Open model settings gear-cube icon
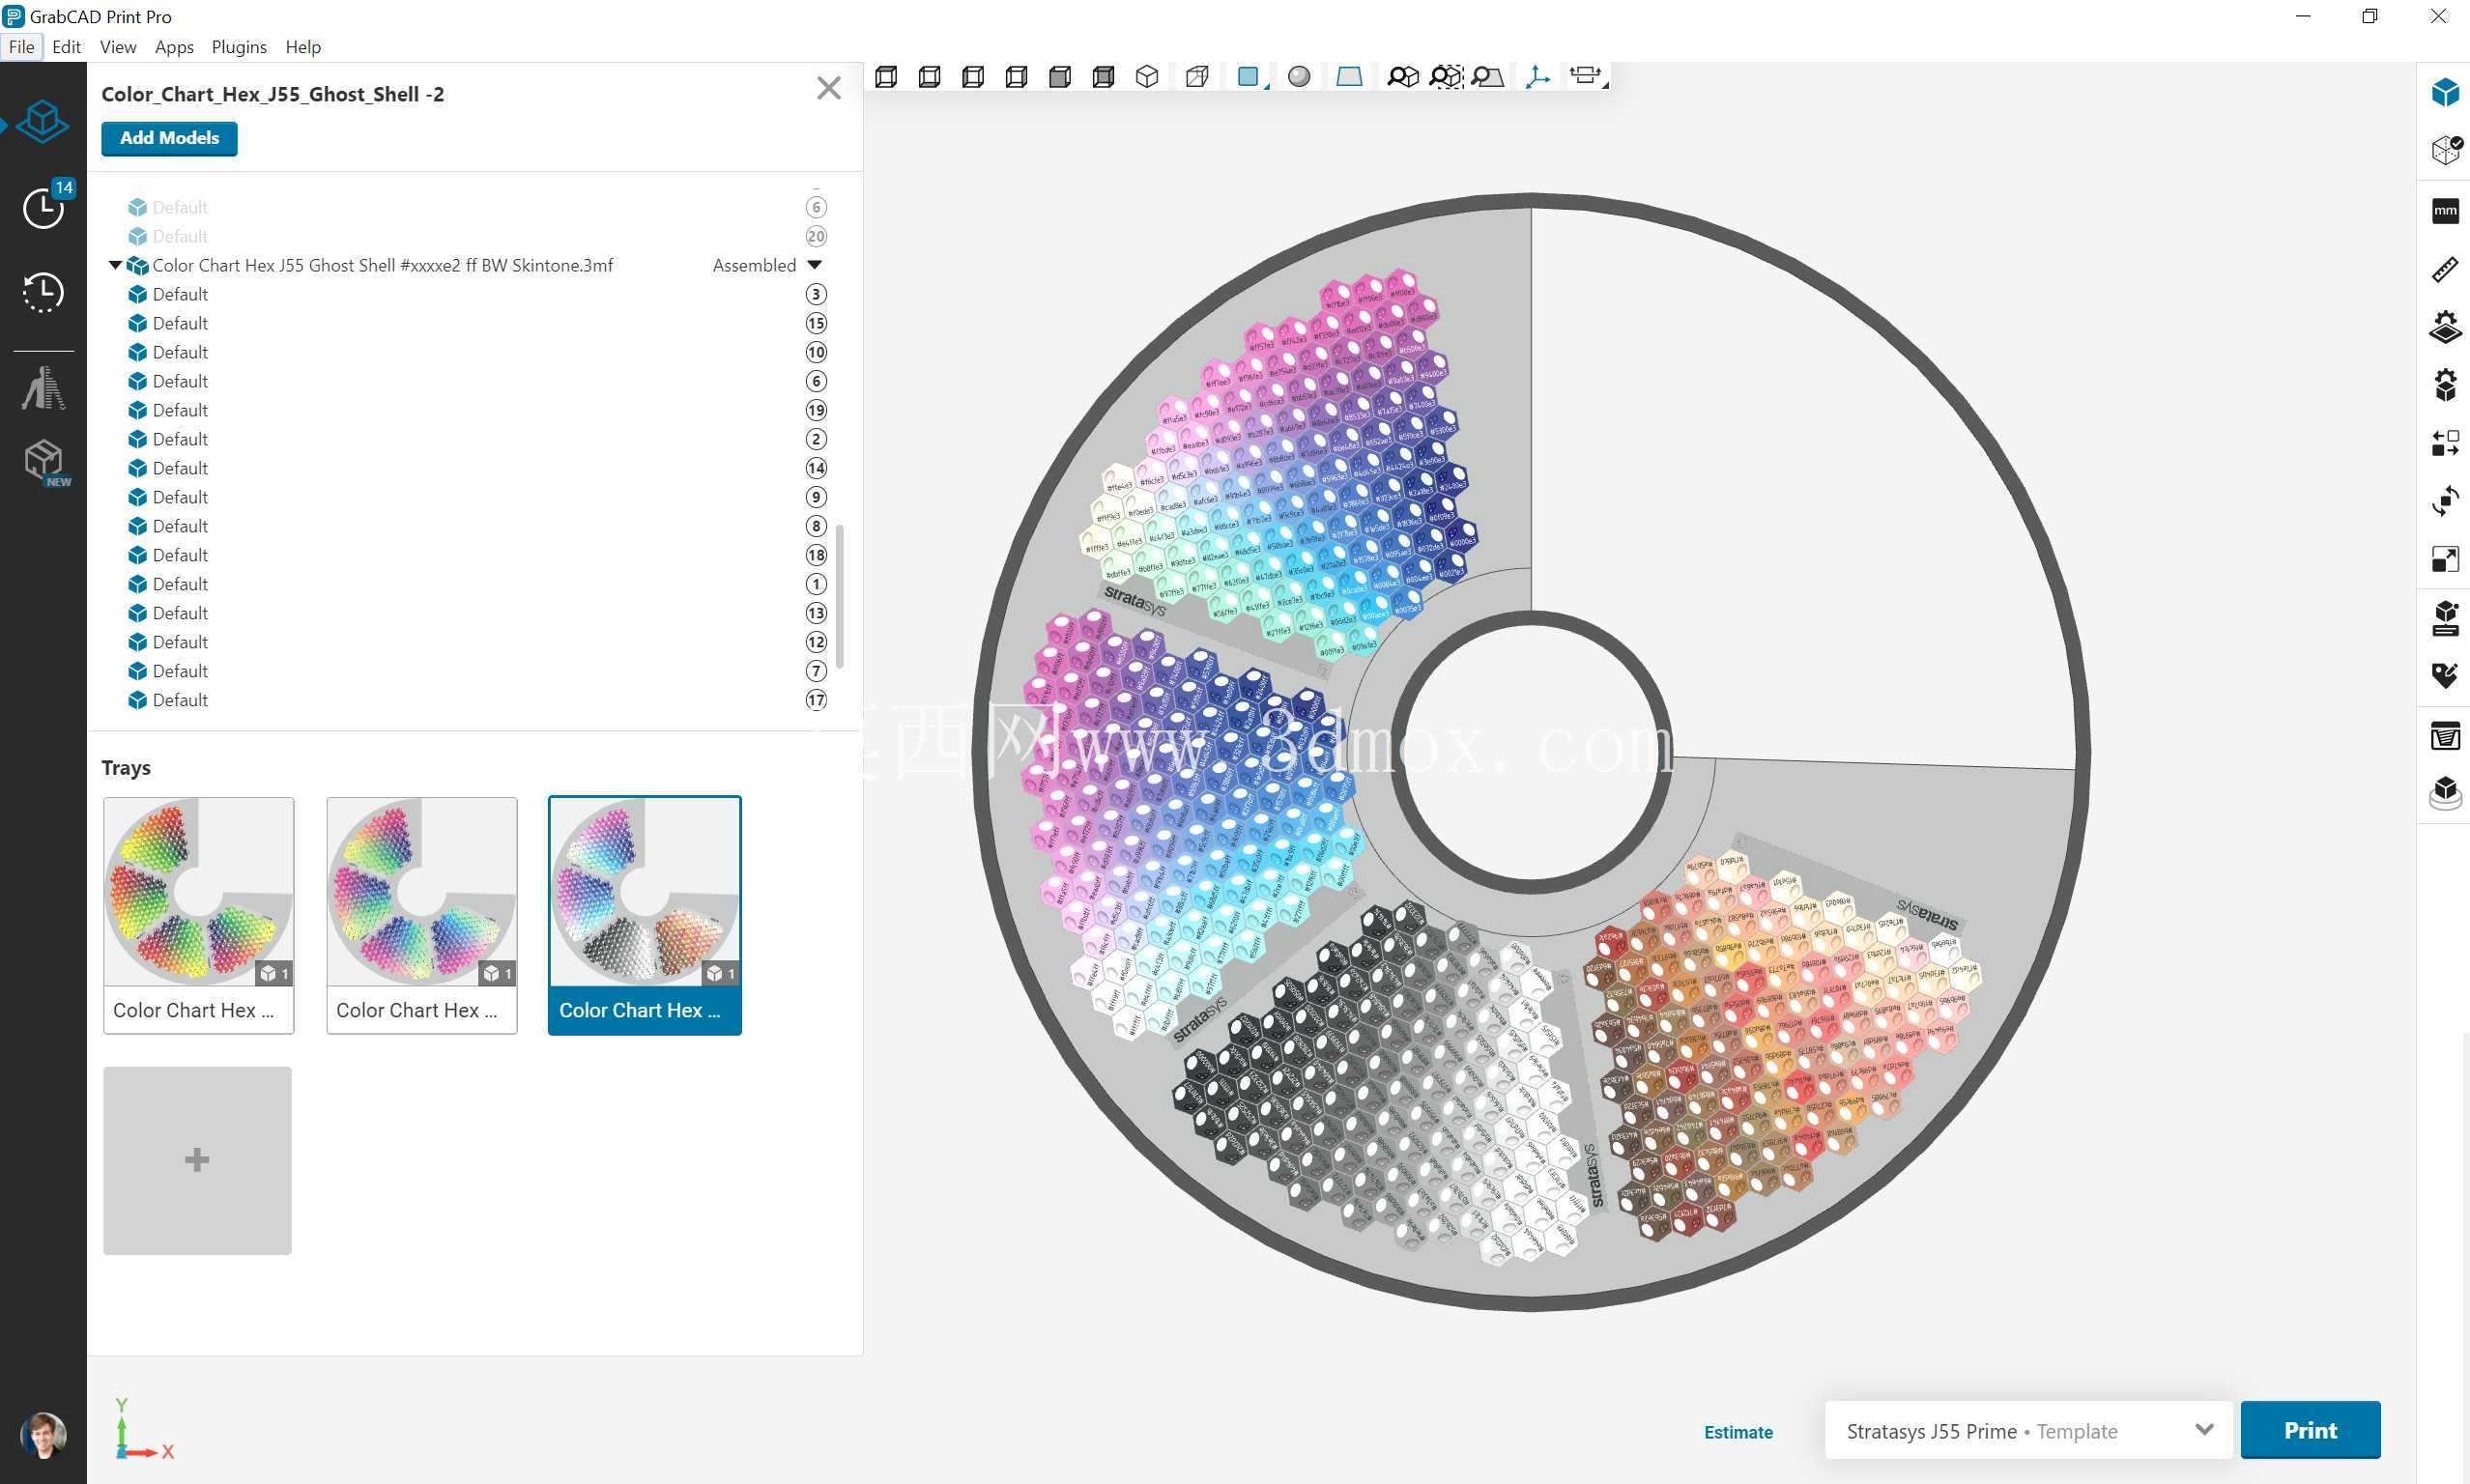 [x=2445, y=385]
